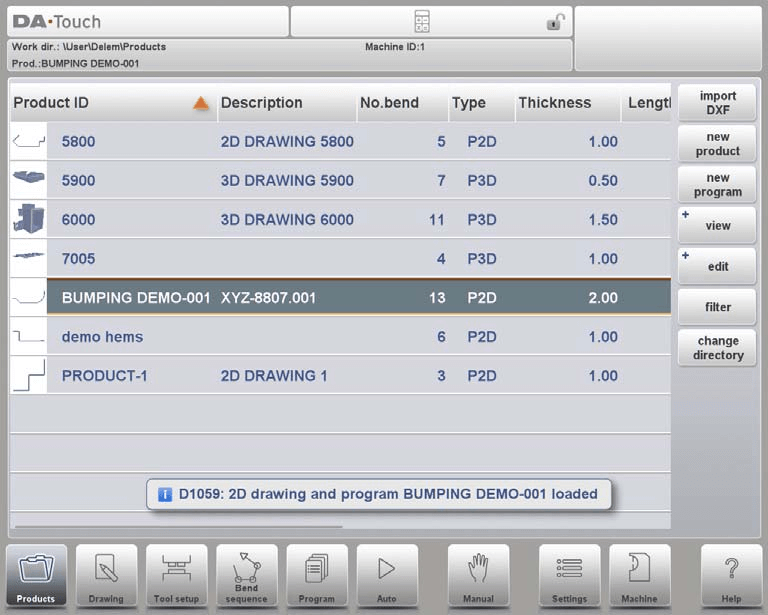Click horizontal scrollbar below product list
This screenshot has height=615, width=768.
click(178, 527)
